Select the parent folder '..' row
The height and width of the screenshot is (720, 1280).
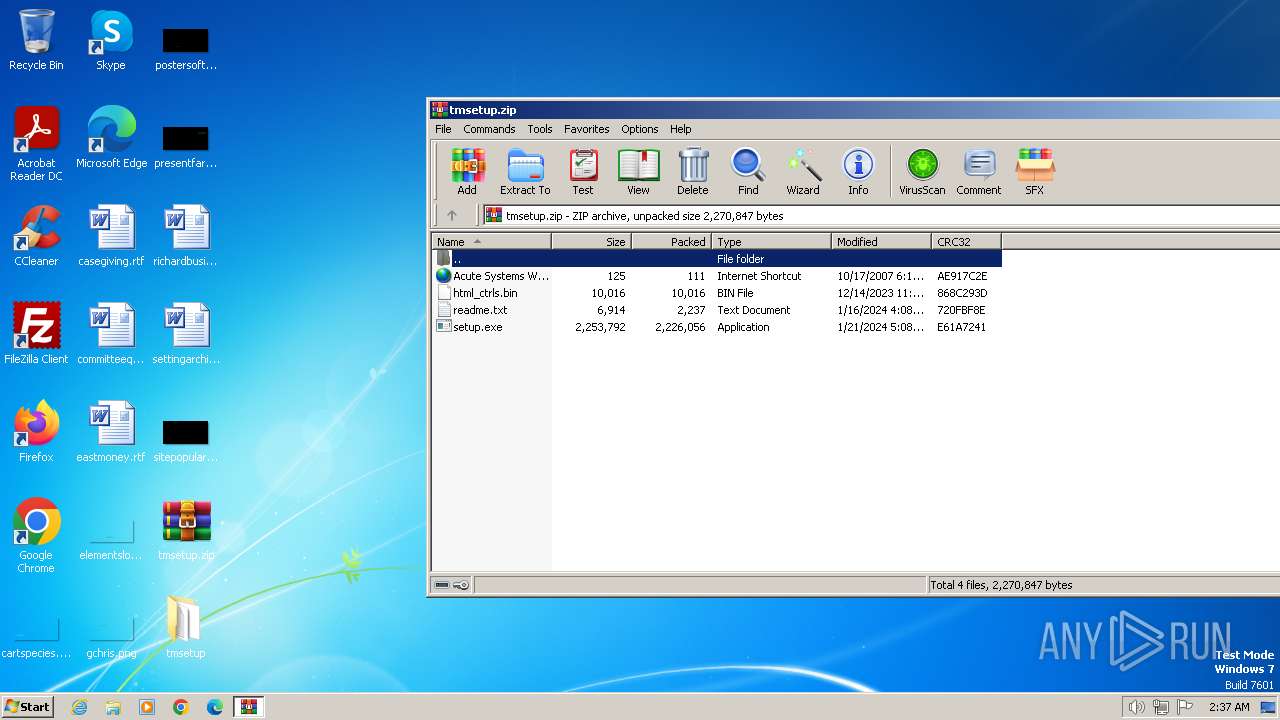tap(716, 259)
